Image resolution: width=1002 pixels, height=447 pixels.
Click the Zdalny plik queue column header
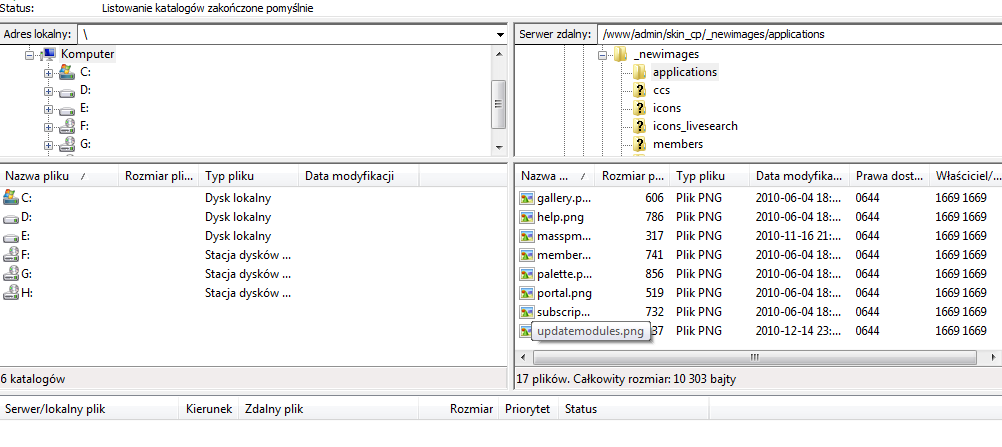pos(328,409)
